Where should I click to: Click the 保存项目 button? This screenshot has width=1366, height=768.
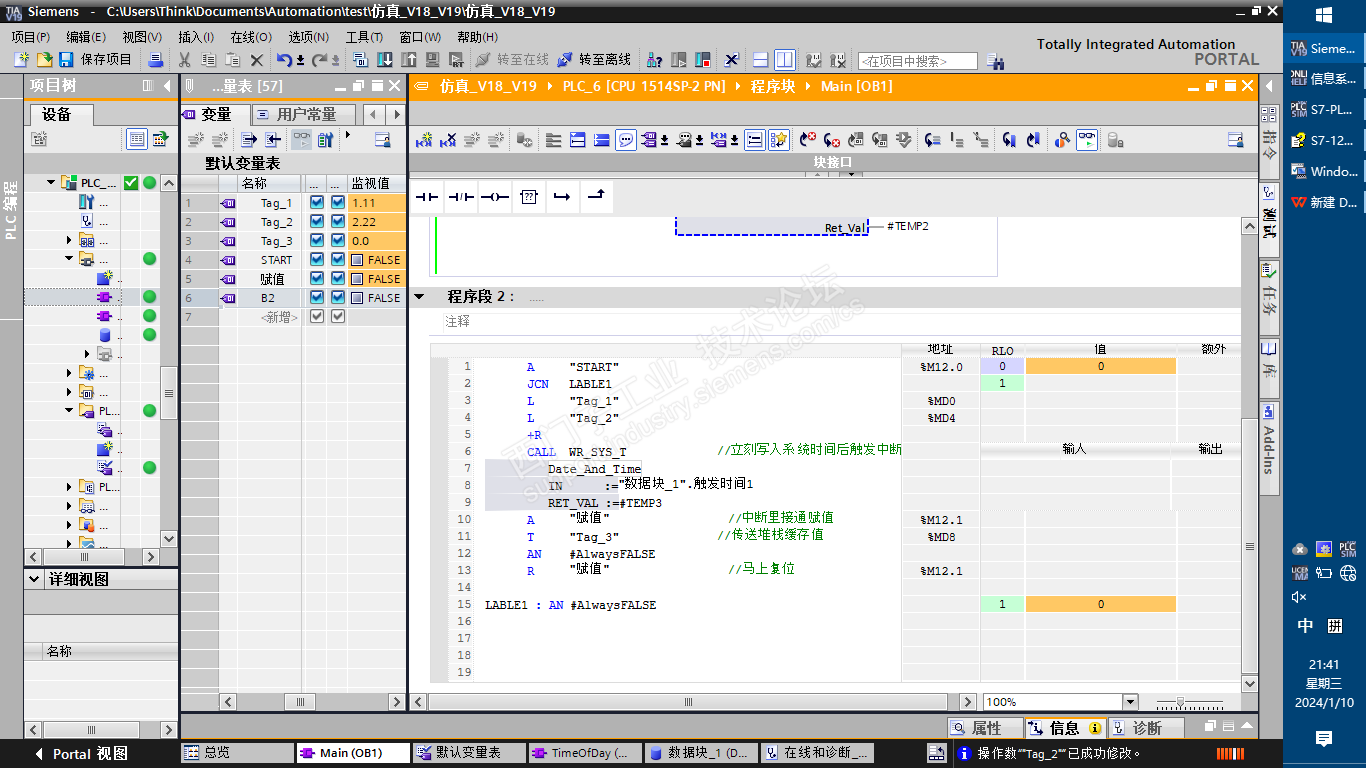pyautogui.click(x=96, y=60)
